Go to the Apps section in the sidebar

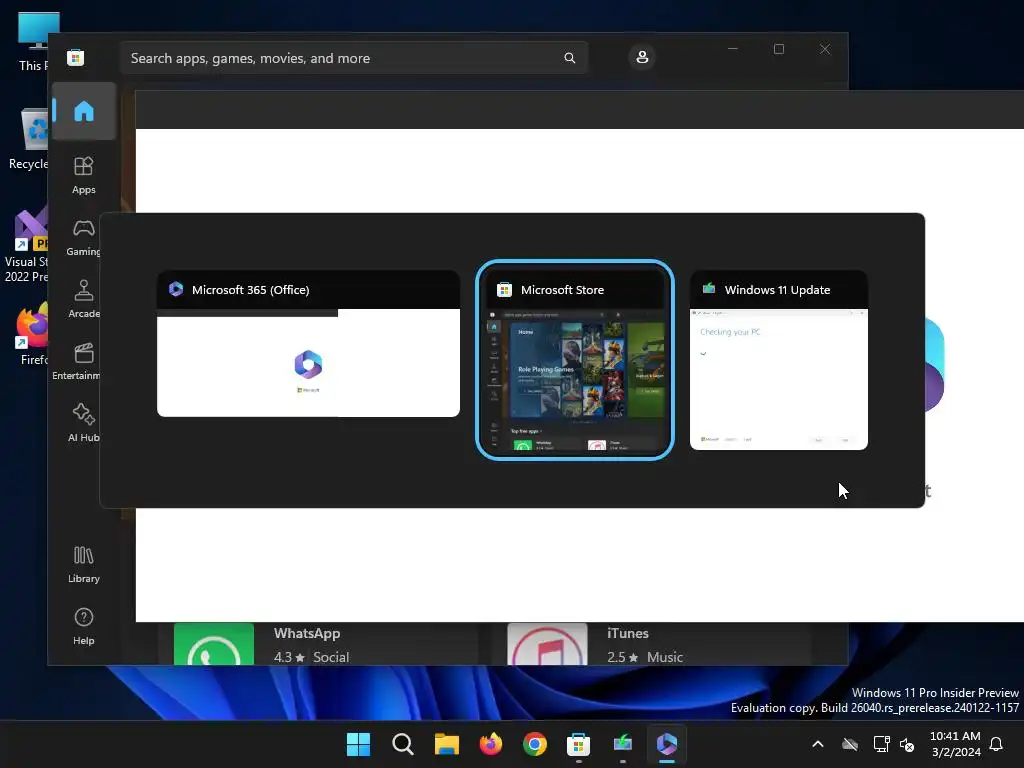tap(84, 175)
